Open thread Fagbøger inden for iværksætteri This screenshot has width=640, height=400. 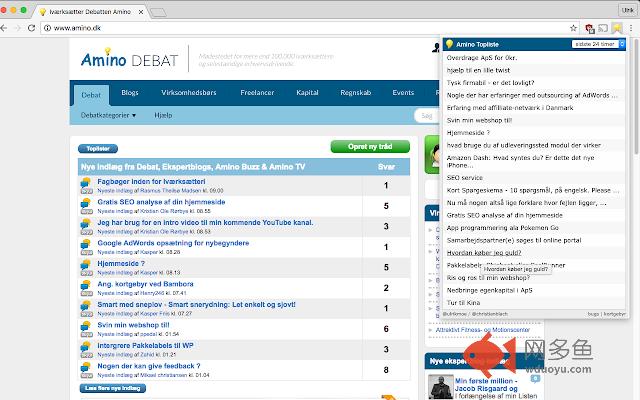click(x=151, y=182)
